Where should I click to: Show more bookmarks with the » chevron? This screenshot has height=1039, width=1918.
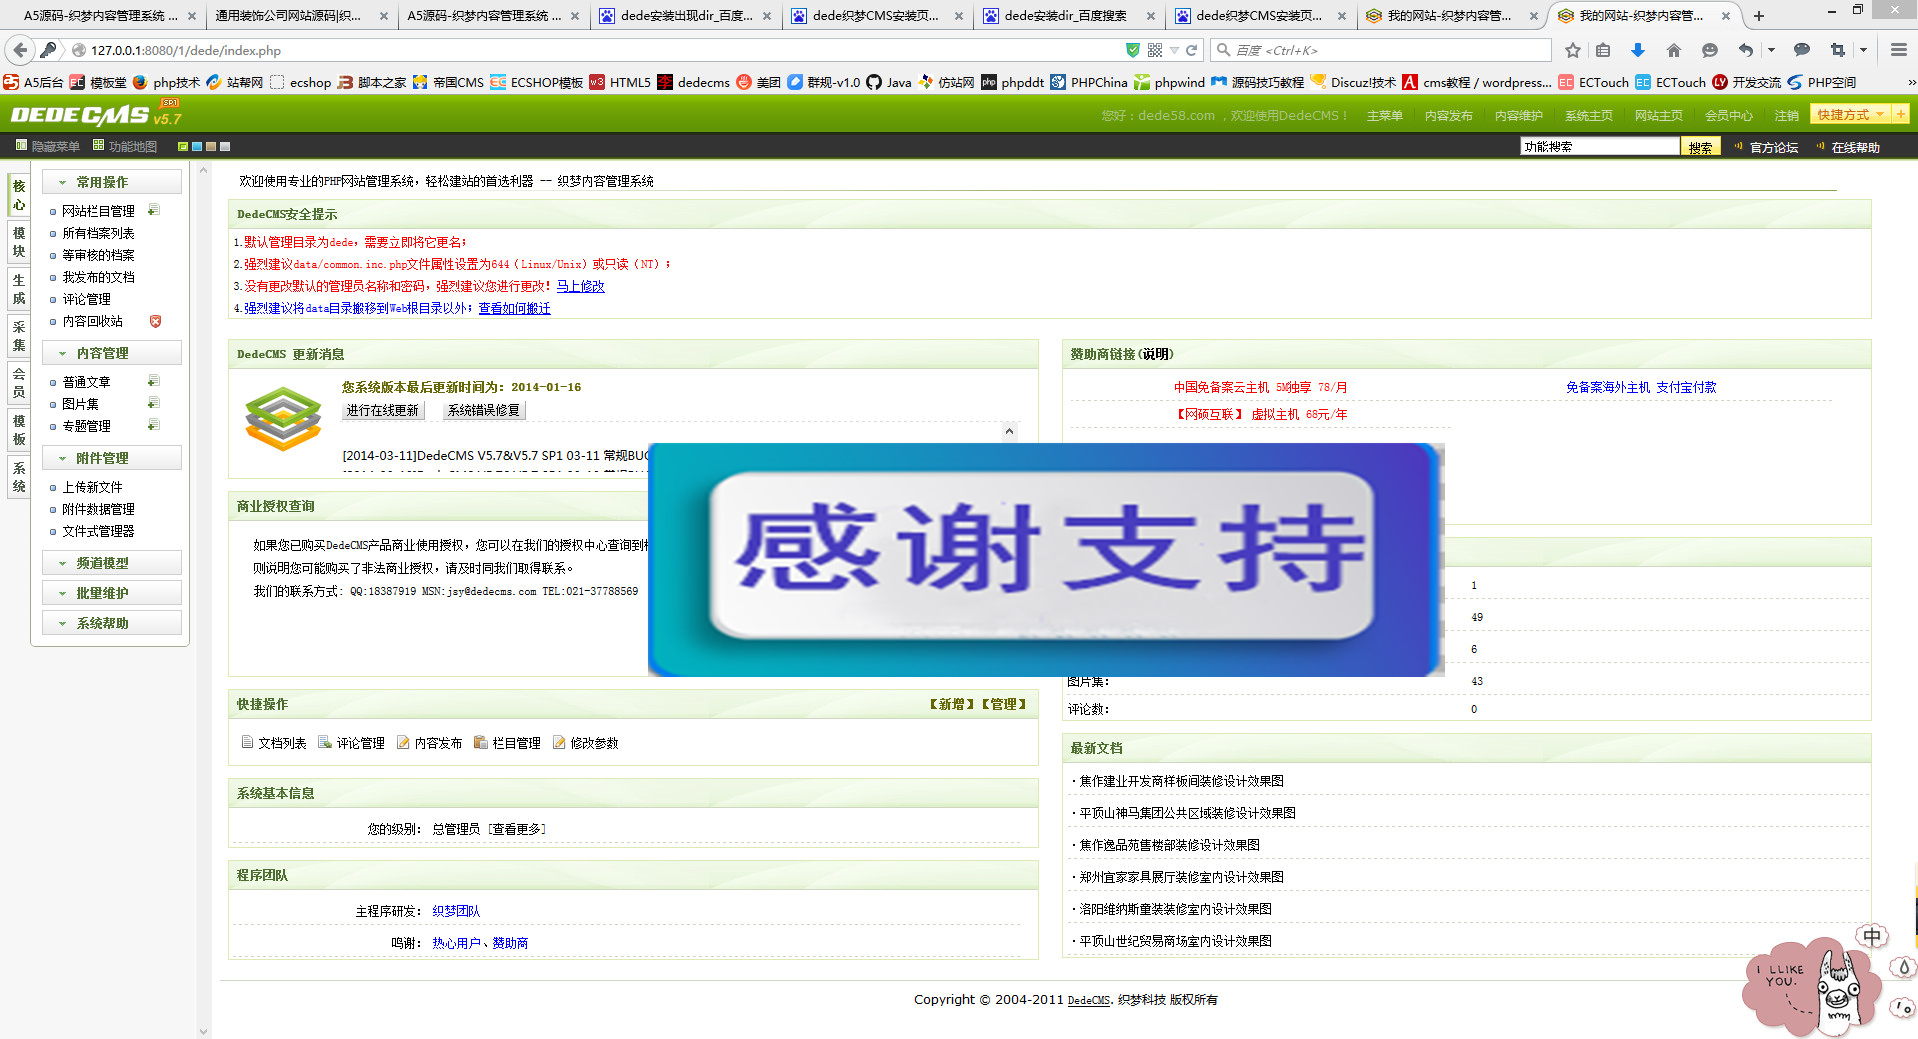[x=1911, y=83]
